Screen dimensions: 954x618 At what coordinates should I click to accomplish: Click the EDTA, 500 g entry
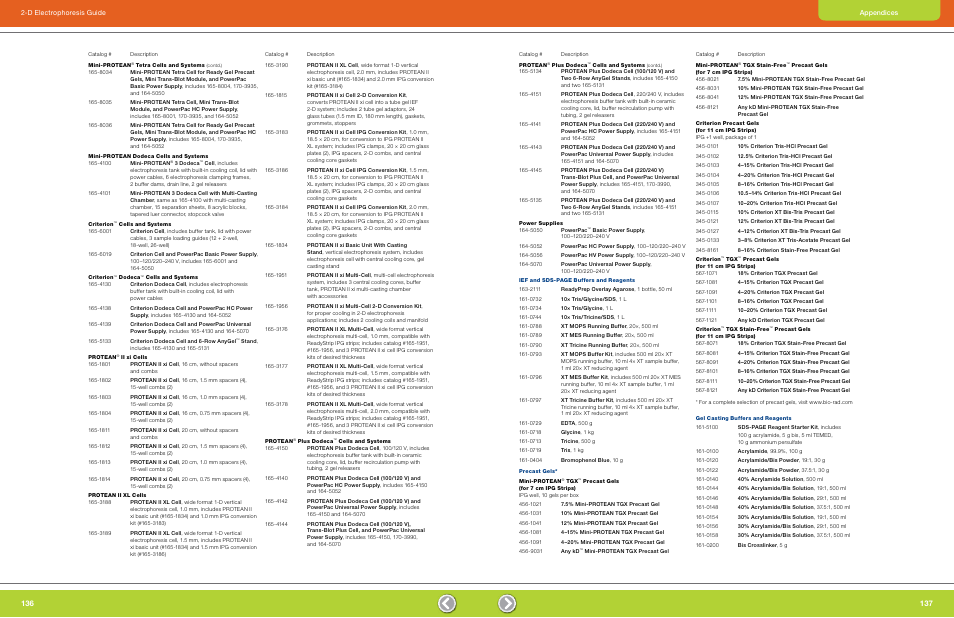tap(576, 423)
